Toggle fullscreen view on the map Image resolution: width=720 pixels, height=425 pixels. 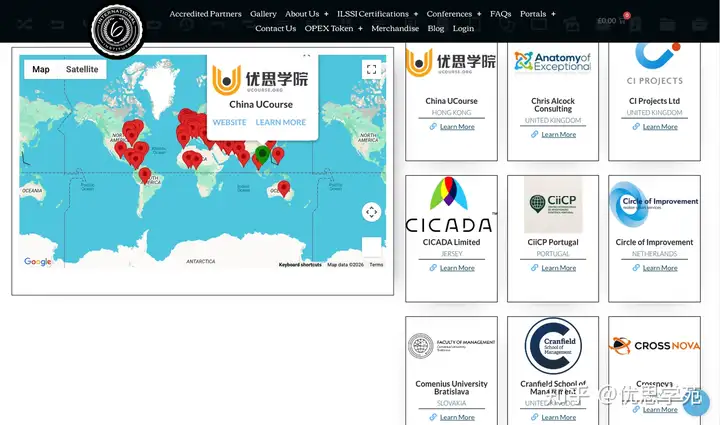click(371, 69)
